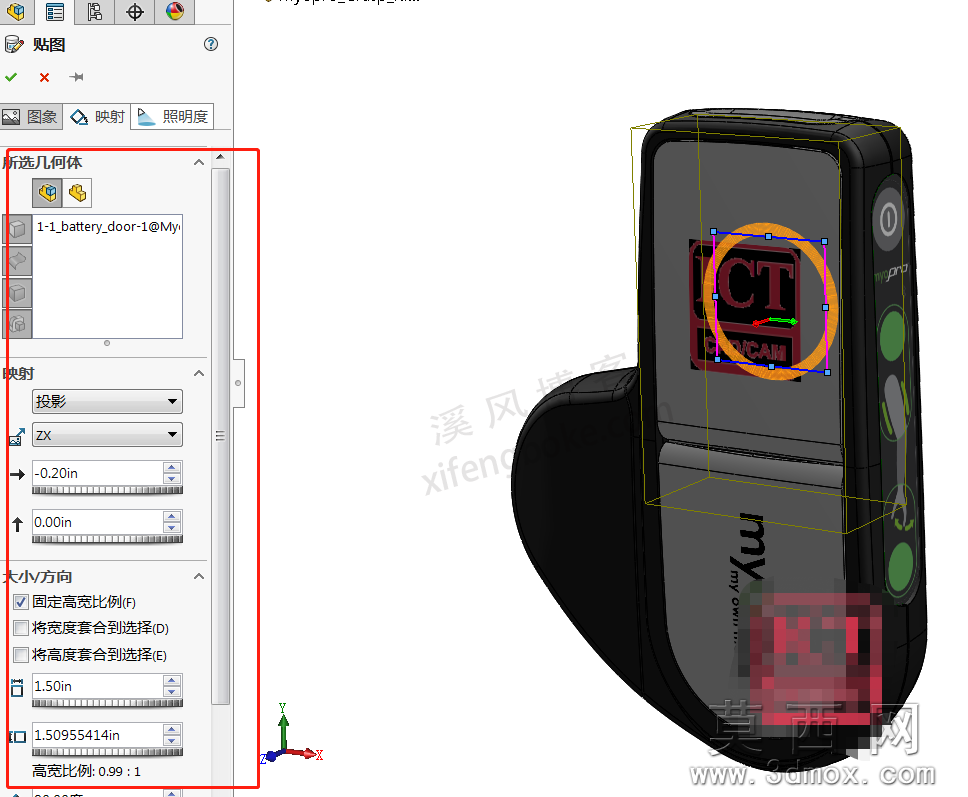Increase the height 1.50955414in value
This screenshot has height=797, width=968.
click(x=172, y=729)
